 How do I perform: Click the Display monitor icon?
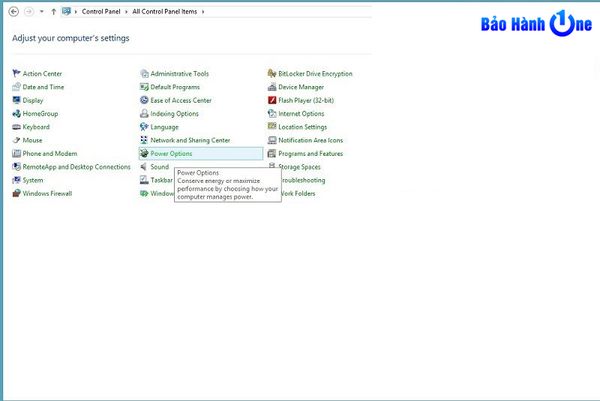[x=16, y=101]
